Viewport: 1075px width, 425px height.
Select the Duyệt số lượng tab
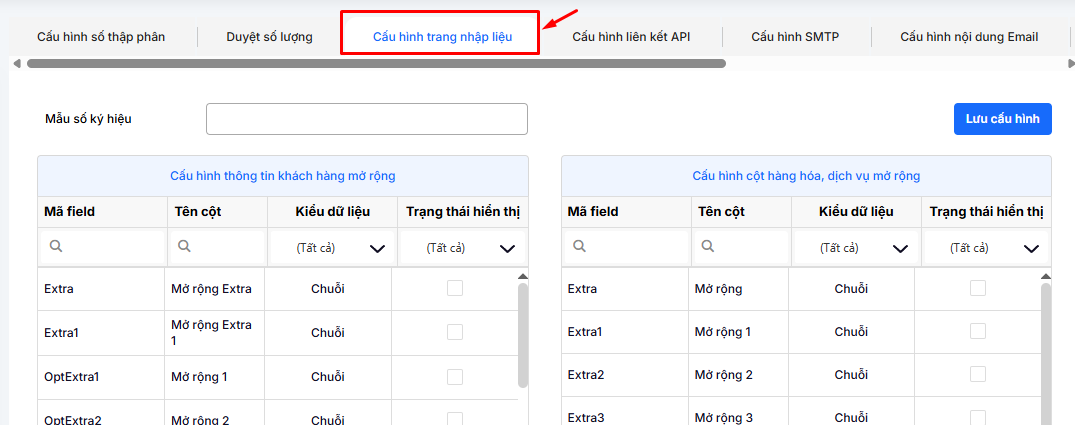click(269, 37)
